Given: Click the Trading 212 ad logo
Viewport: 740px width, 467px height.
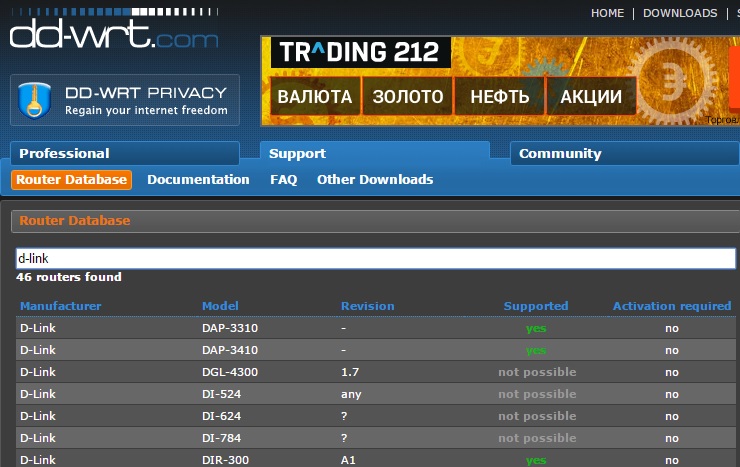Looking at the screenshot, I should pos(361,52).
